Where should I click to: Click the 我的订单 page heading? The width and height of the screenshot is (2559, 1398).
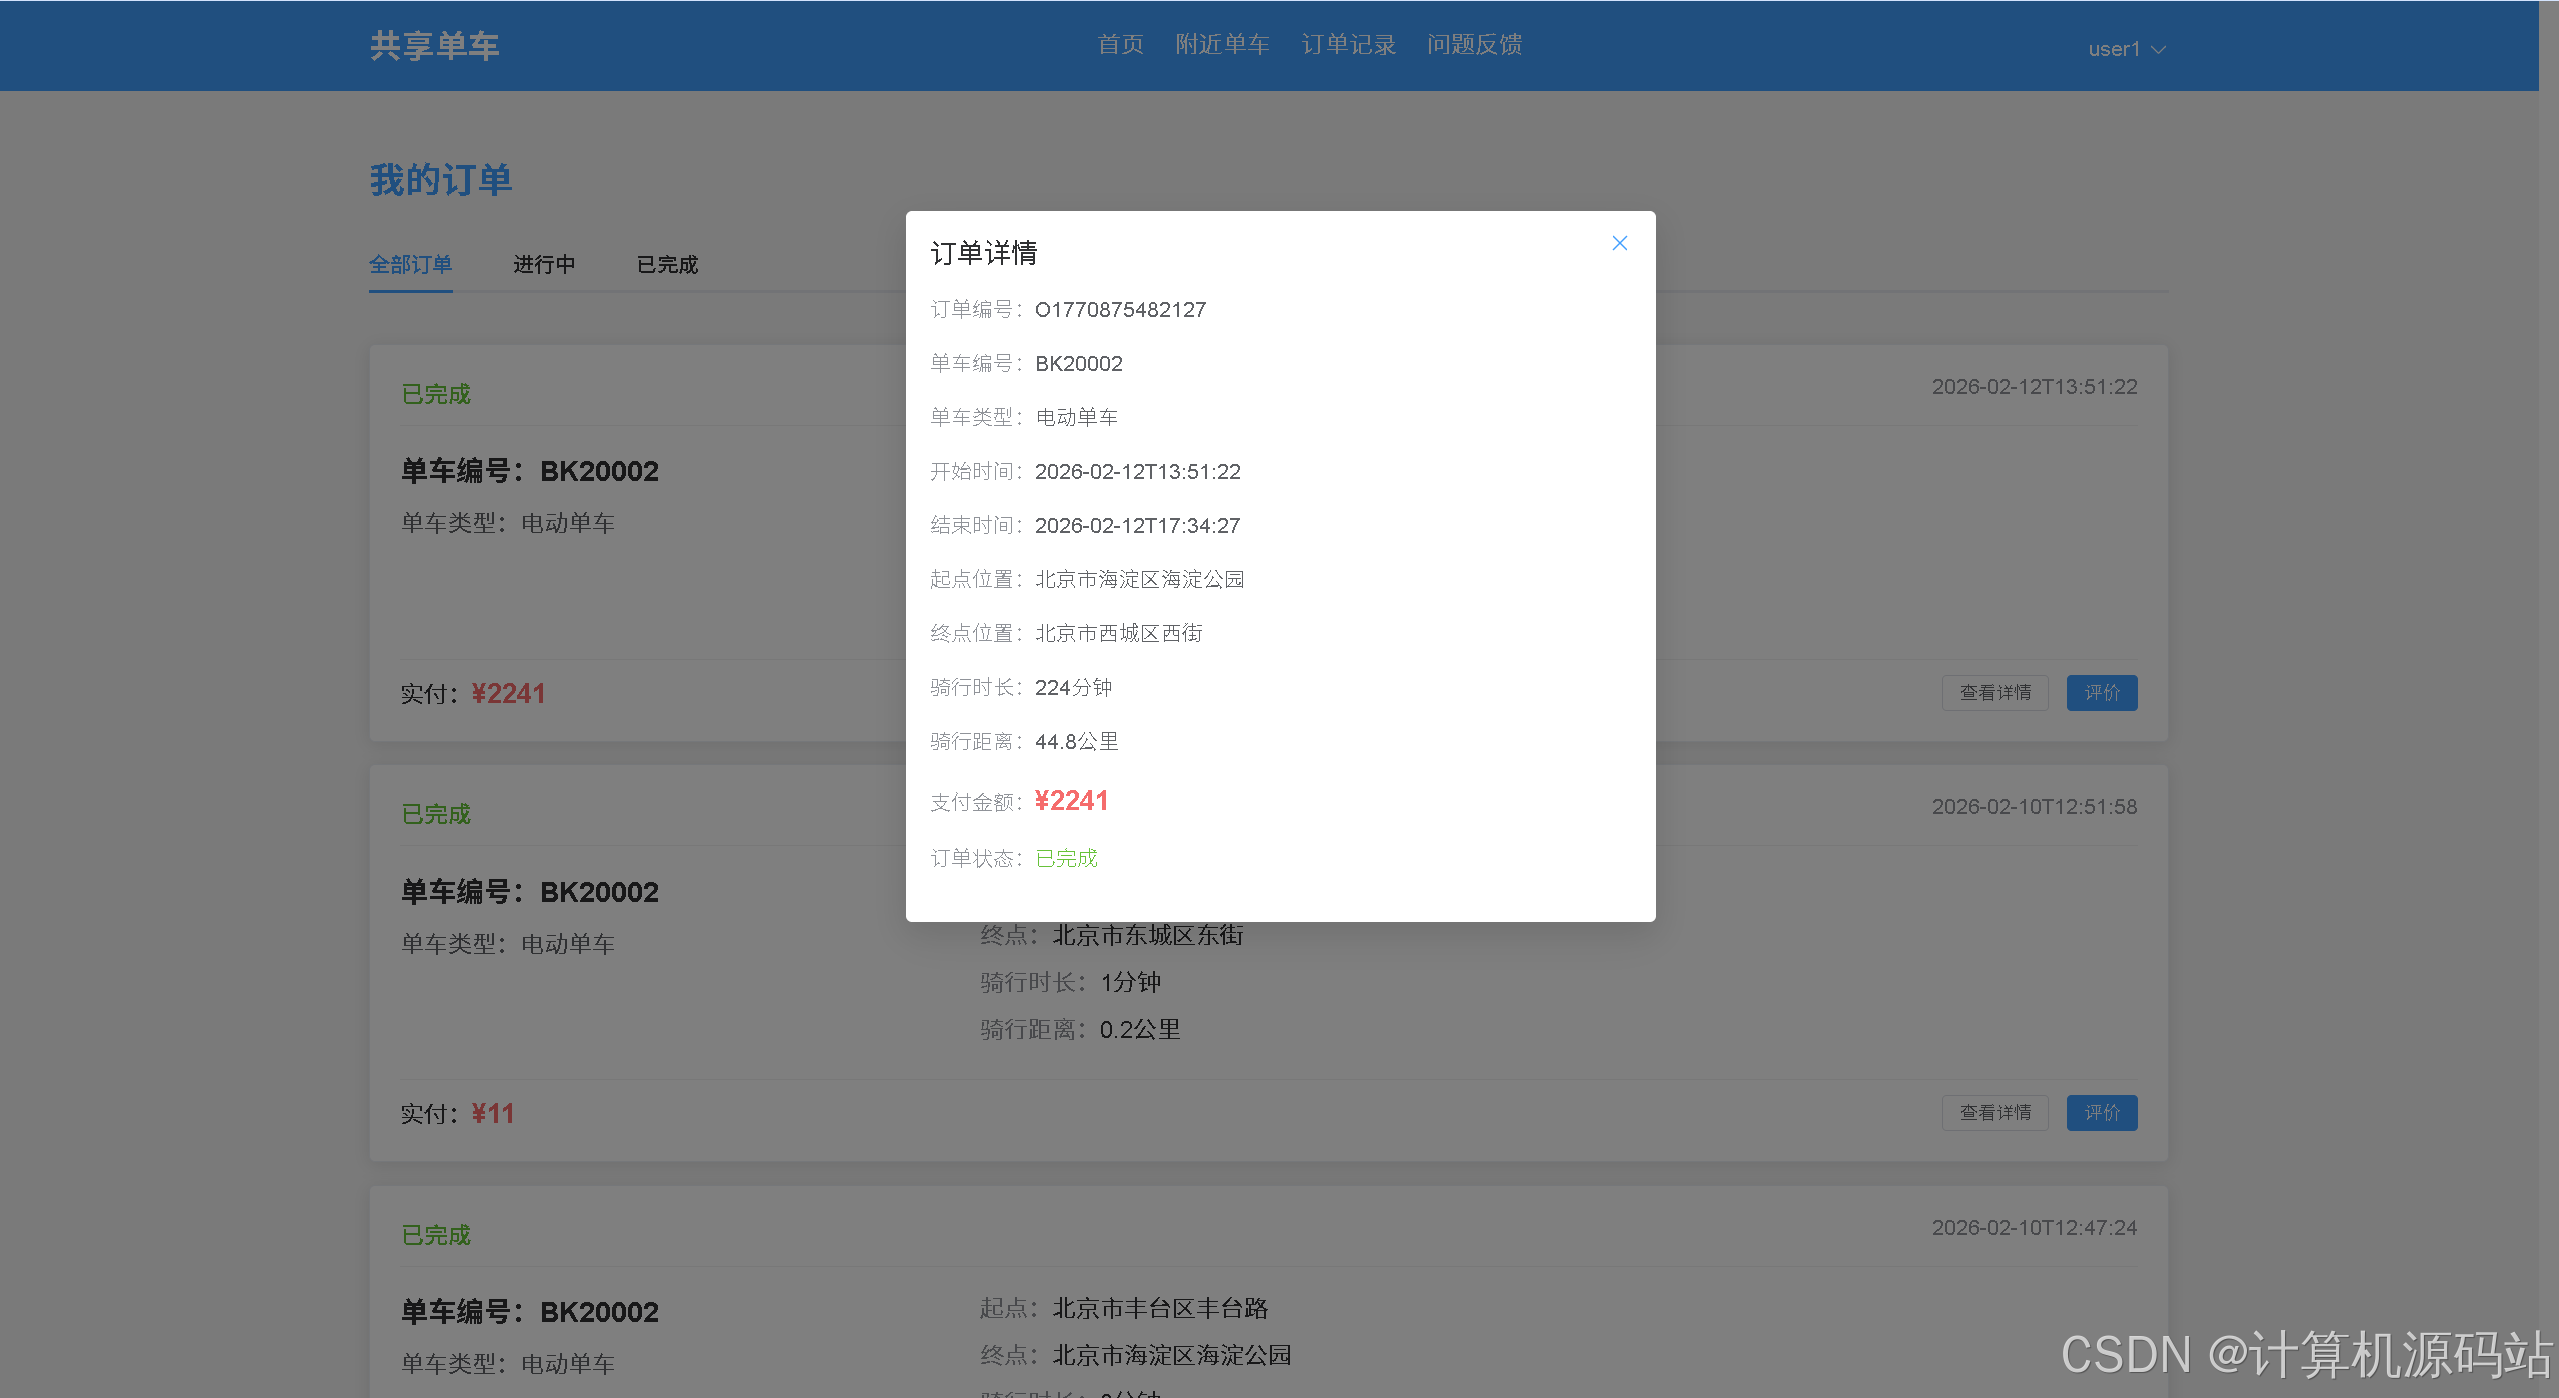(x=440, y=180)
